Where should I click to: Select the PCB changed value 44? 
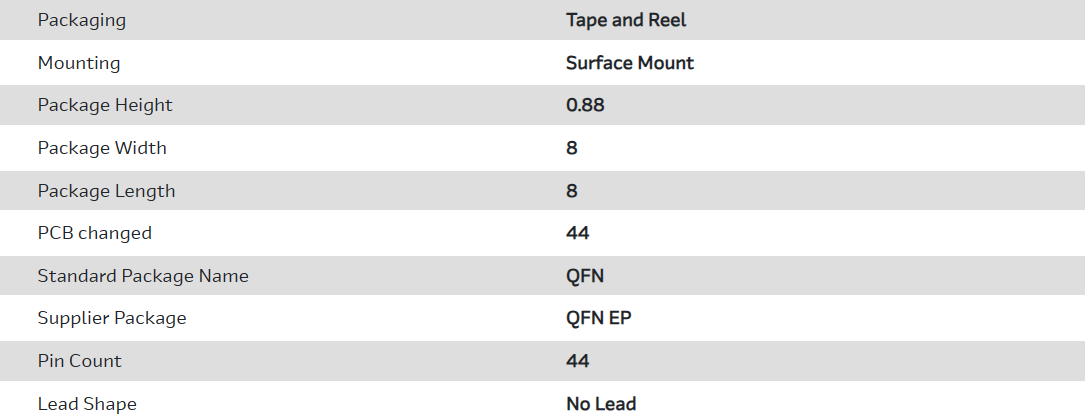click(x=578, y=233)
